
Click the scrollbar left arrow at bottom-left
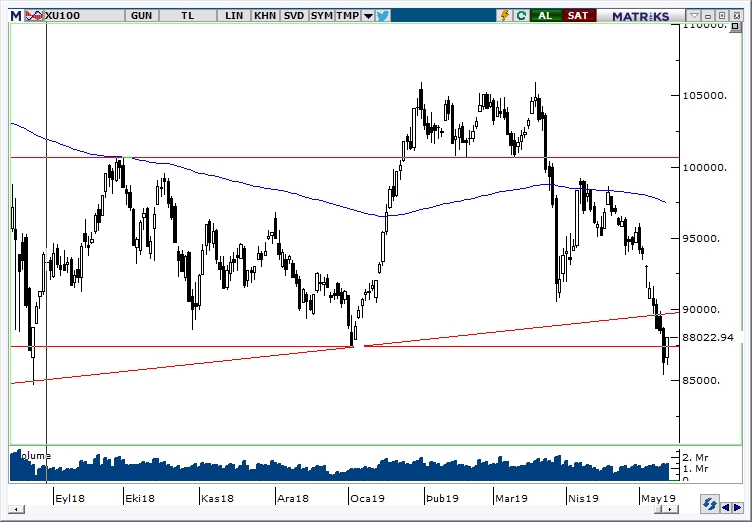click(x=16, y=510)
